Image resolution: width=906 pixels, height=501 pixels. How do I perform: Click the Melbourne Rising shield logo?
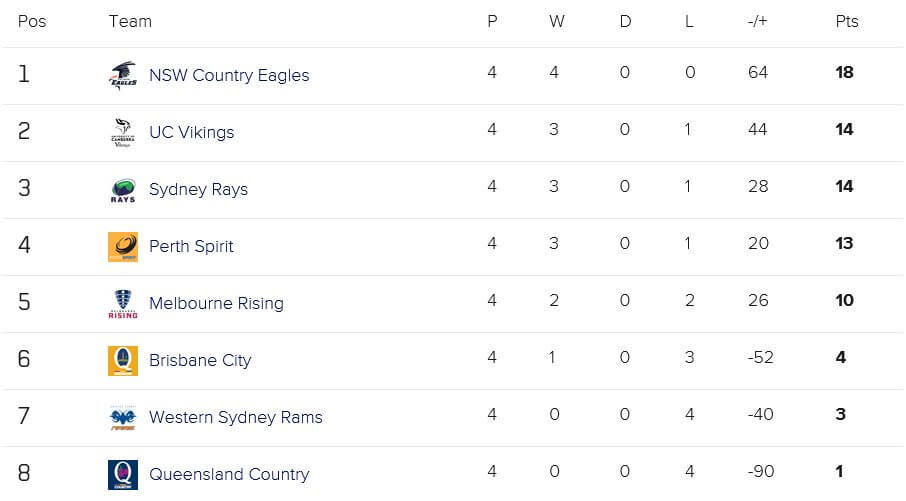click(x=123, y=303)
